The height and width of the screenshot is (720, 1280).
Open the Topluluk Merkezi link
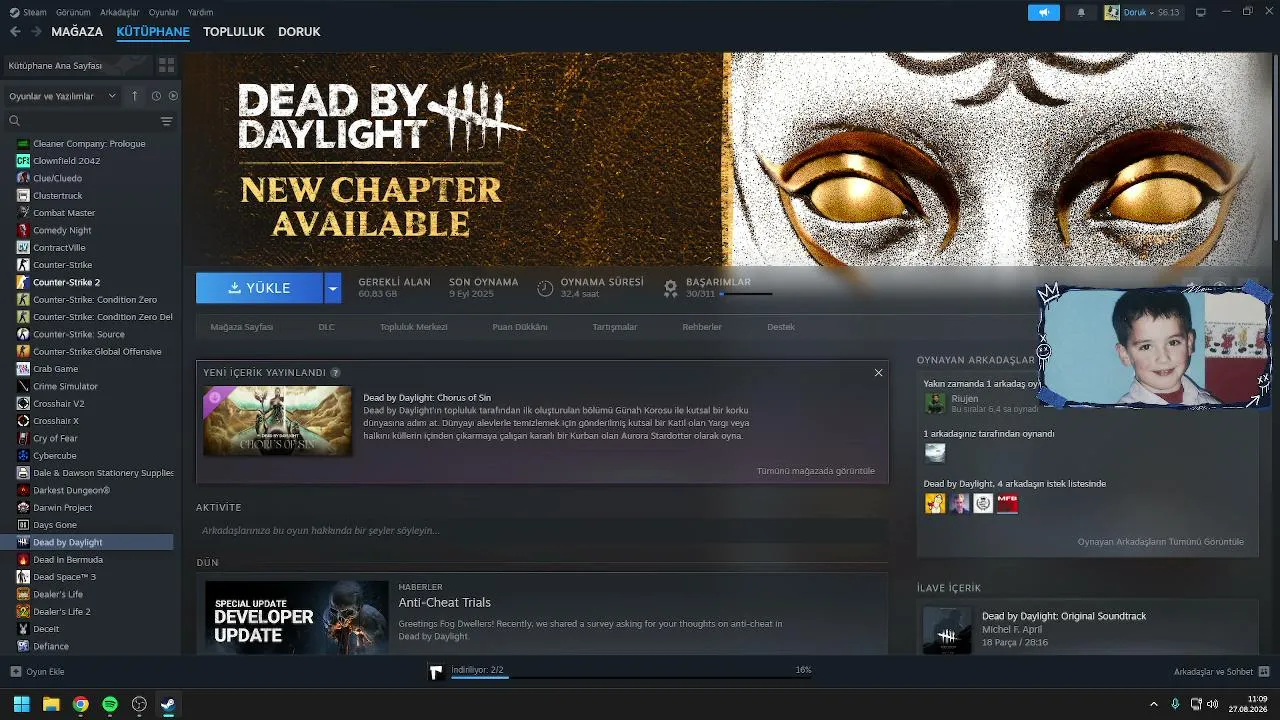414,327
